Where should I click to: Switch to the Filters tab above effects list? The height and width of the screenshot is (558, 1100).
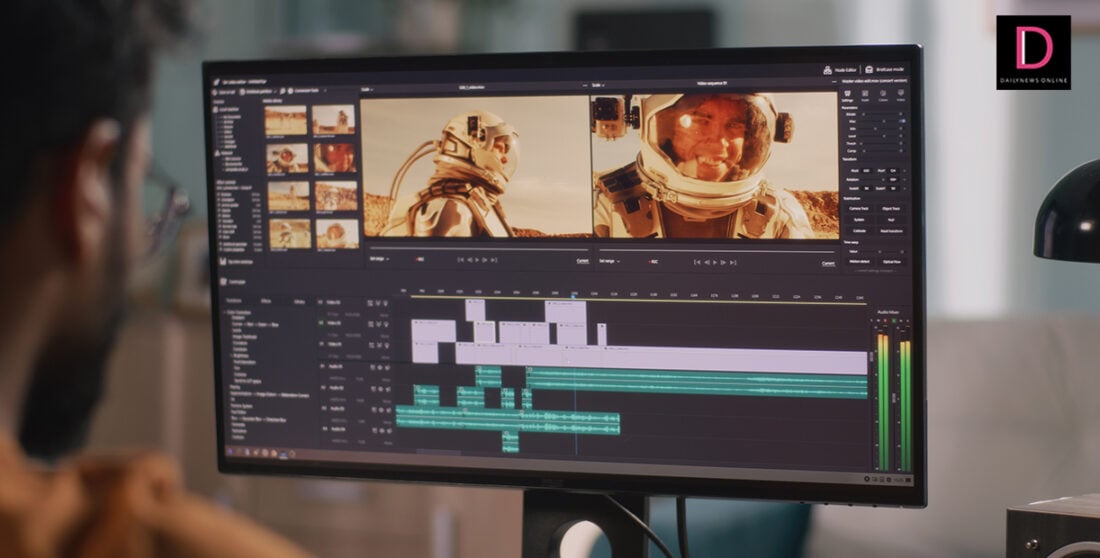tap(299, 301)
